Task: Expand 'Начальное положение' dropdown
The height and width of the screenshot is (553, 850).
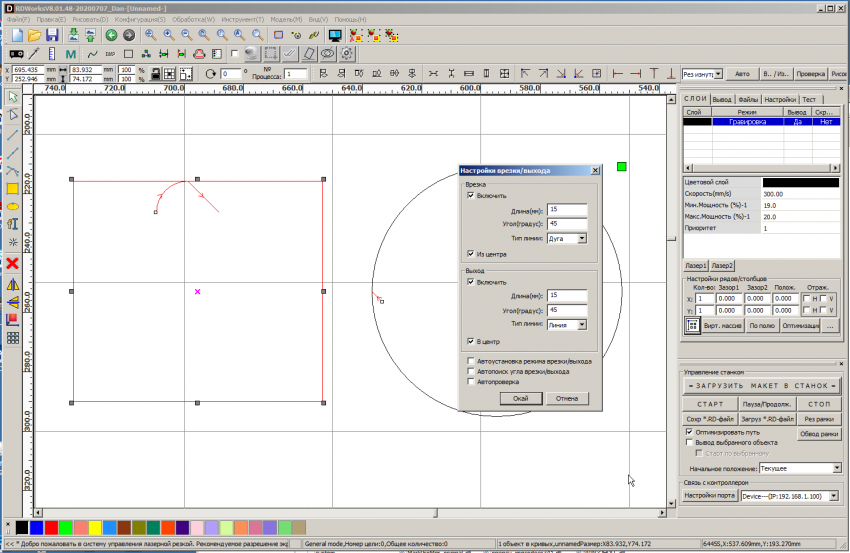Action: coord(839,468)
